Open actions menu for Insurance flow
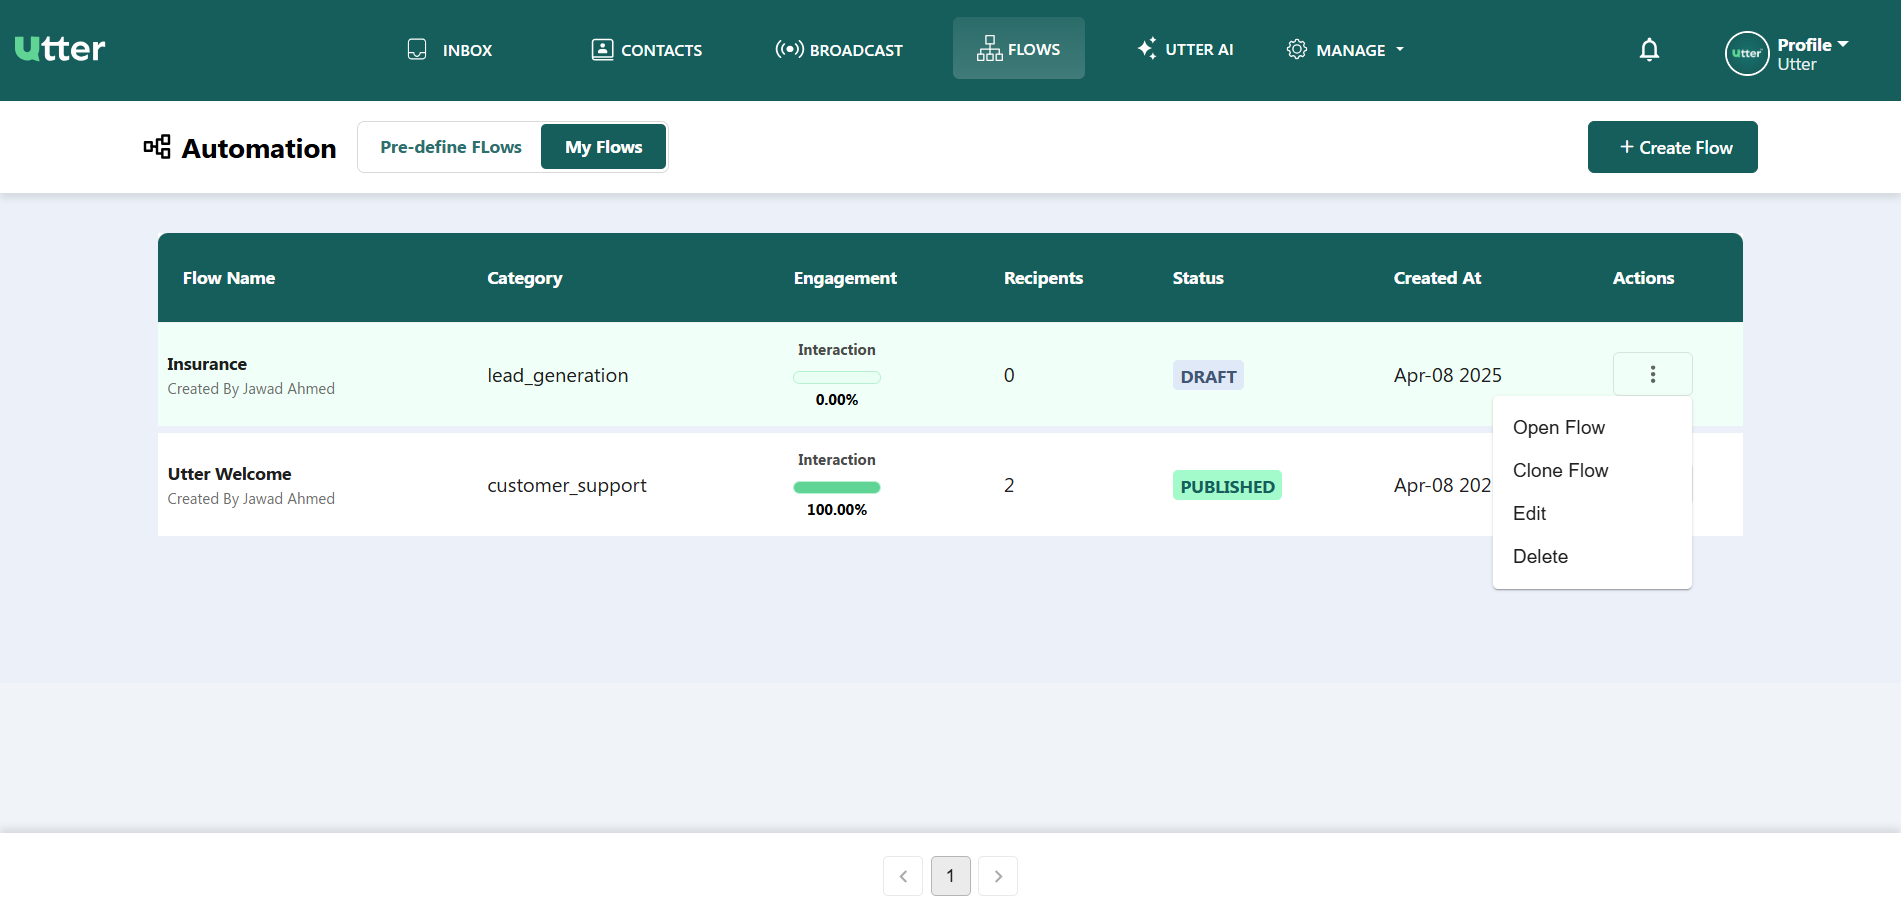 point(1652,374)
